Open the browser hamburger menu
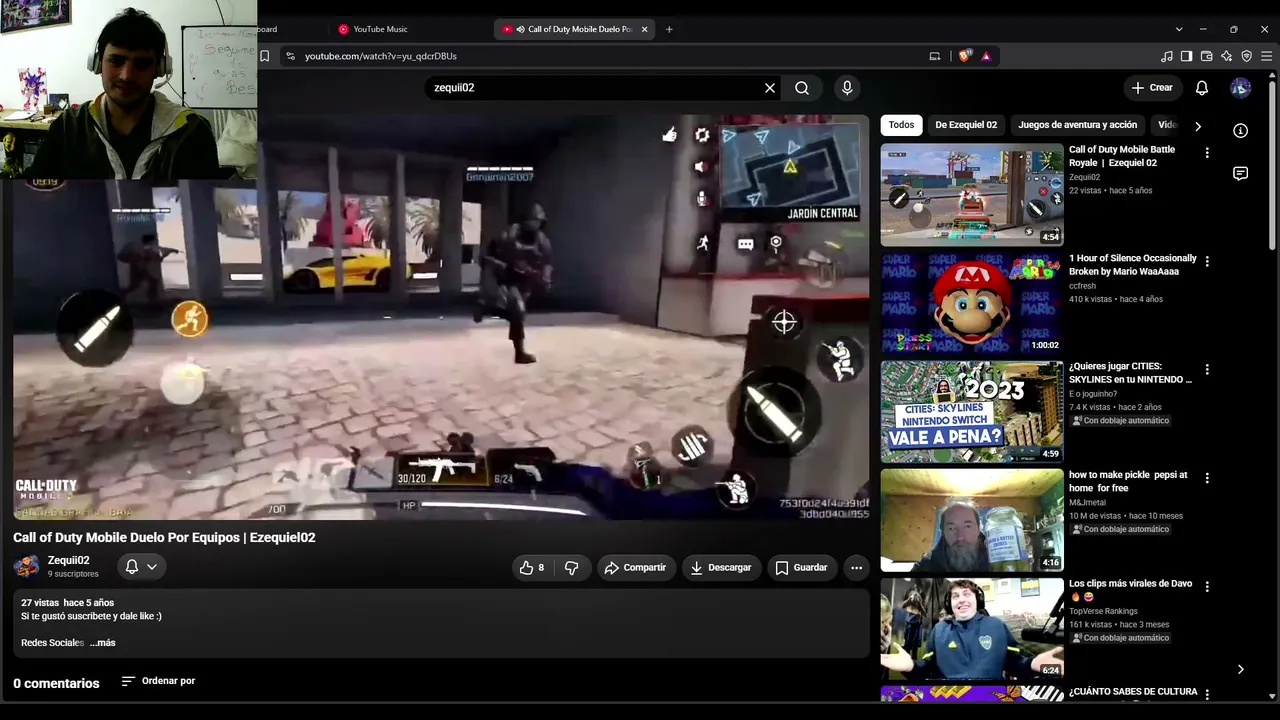 pos(1266,56)
